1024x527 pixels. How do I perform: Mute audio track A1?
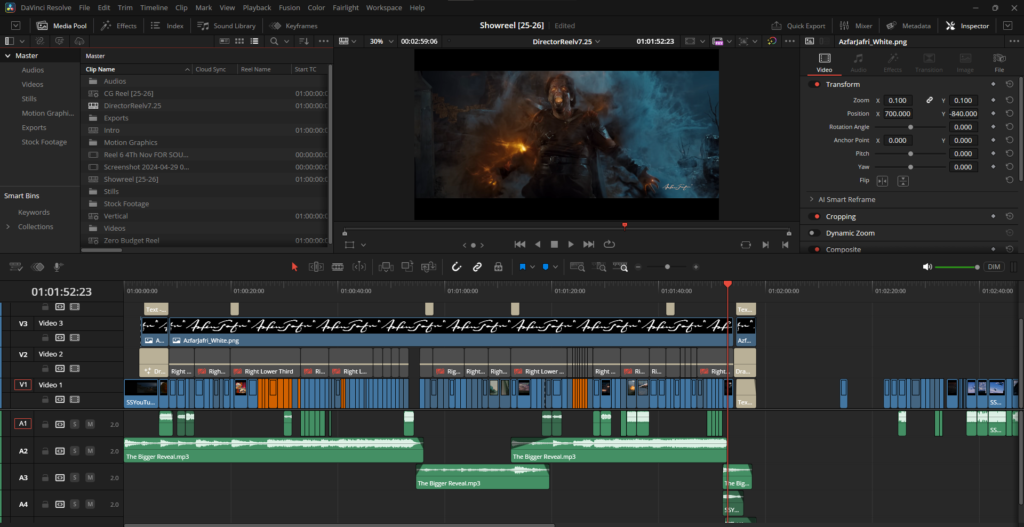(89, 424)
